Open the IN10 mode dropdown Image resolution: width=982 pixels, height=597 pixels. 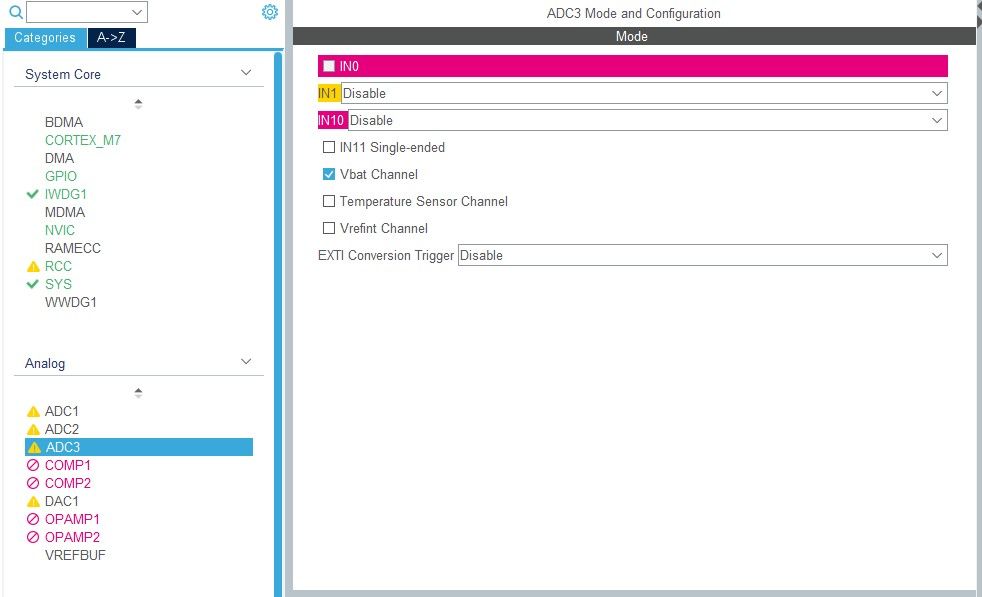[648, 120]
